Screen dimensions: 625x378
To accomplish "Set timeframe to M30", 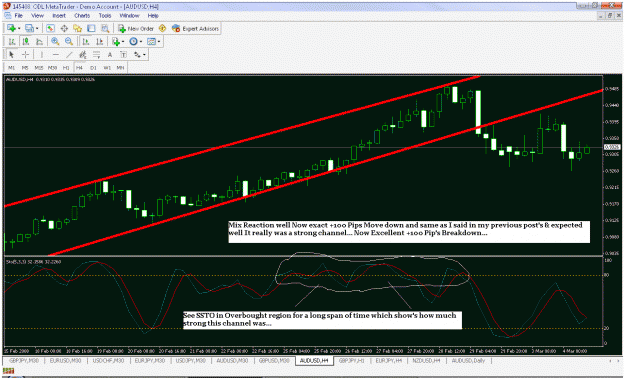I will click(x=52, y=68).
